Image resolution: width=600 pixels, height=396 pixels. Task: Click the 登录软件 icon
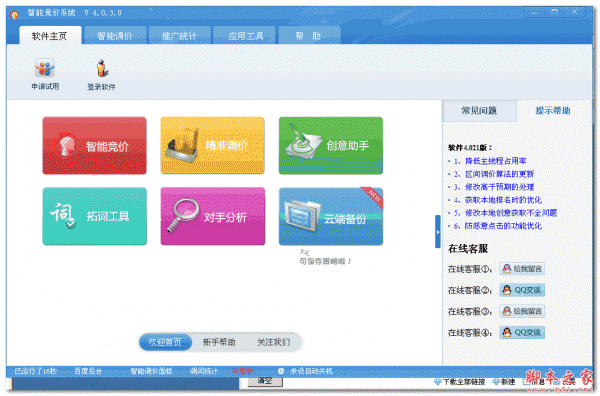101,69
